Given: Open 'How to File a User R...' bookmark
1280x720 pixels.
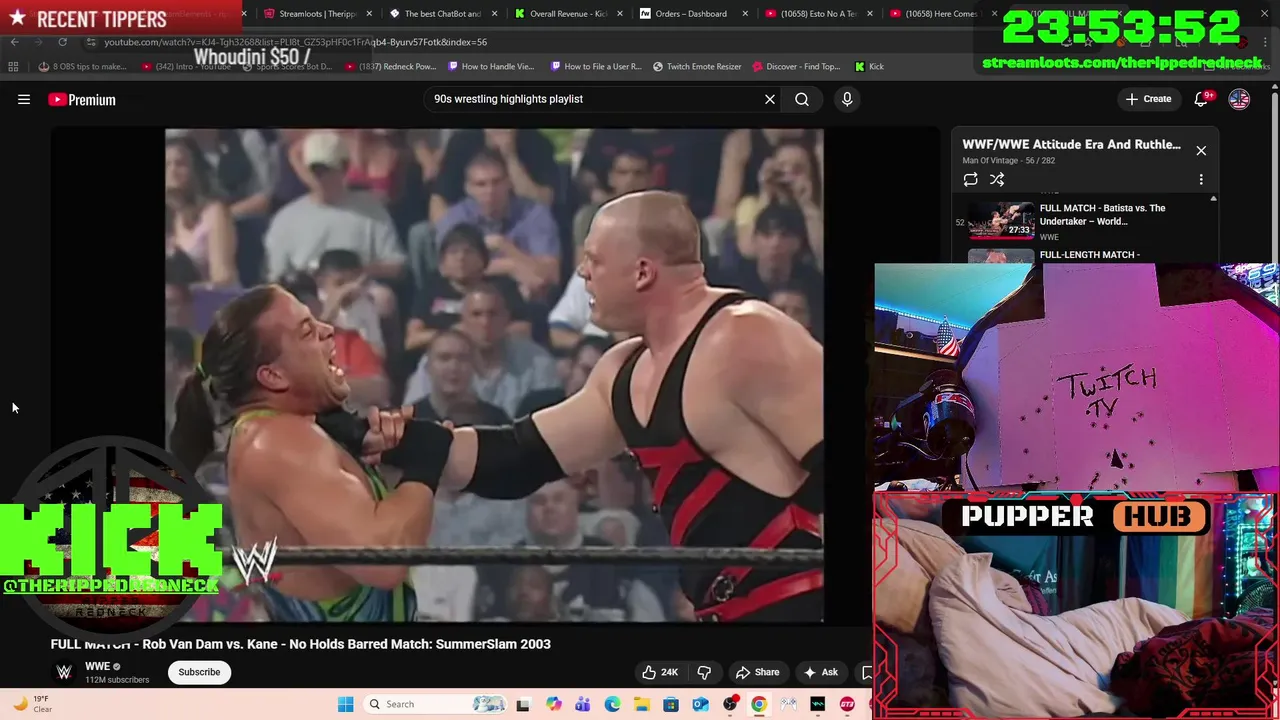Looking at the screenshot, I should [x=596, y=66].
